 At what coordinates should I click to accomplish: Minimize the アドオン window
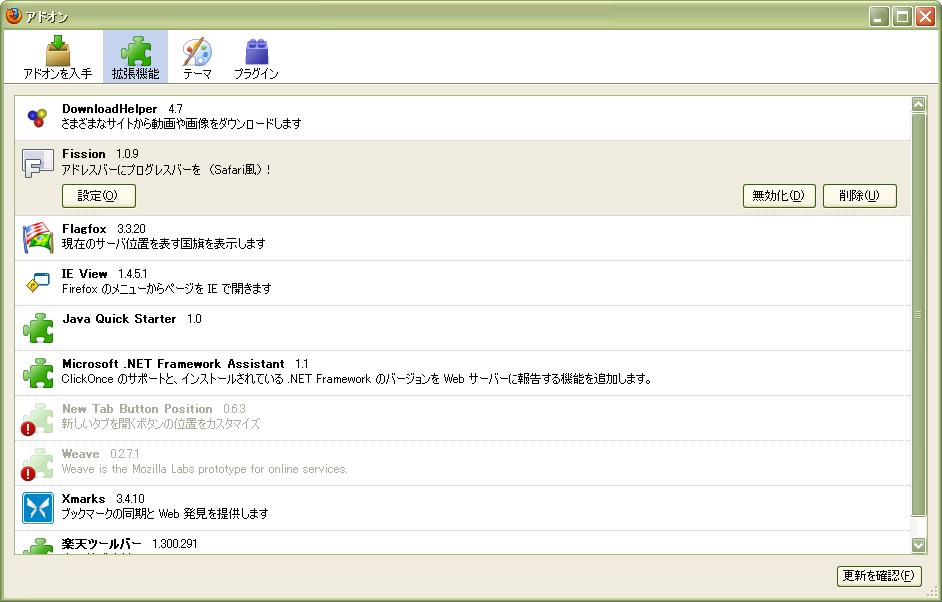(879, 16)
